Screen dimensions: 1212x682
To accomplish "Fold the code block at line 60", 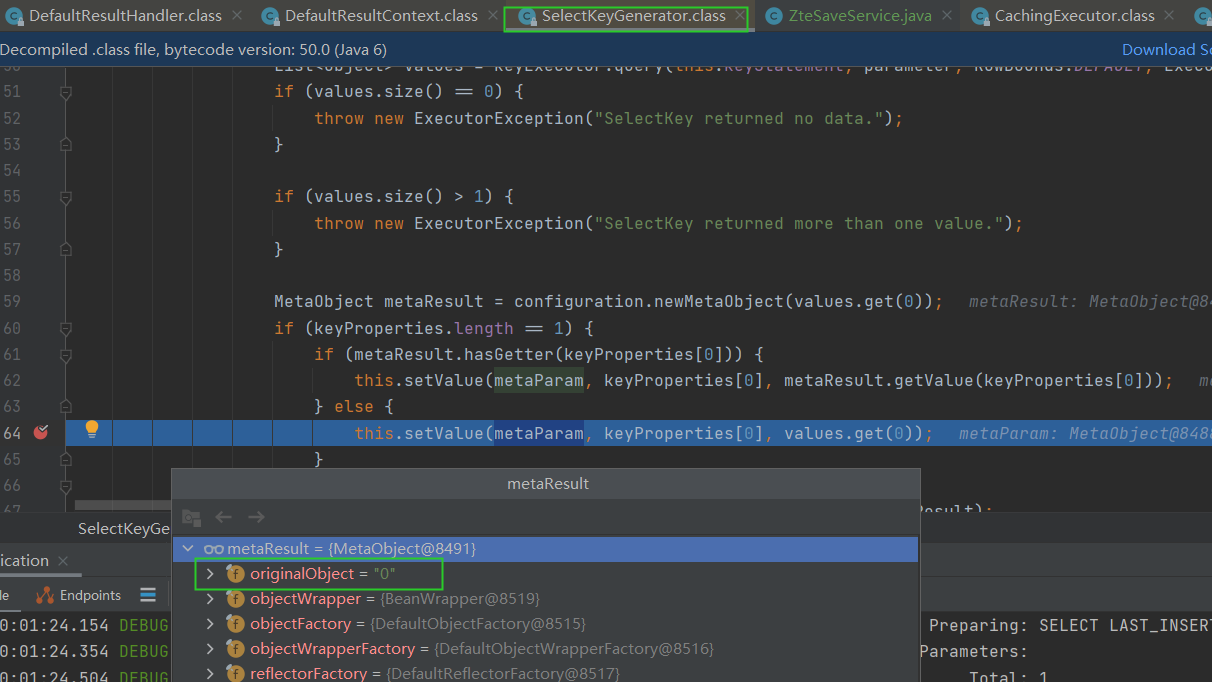I will (66, 328).
